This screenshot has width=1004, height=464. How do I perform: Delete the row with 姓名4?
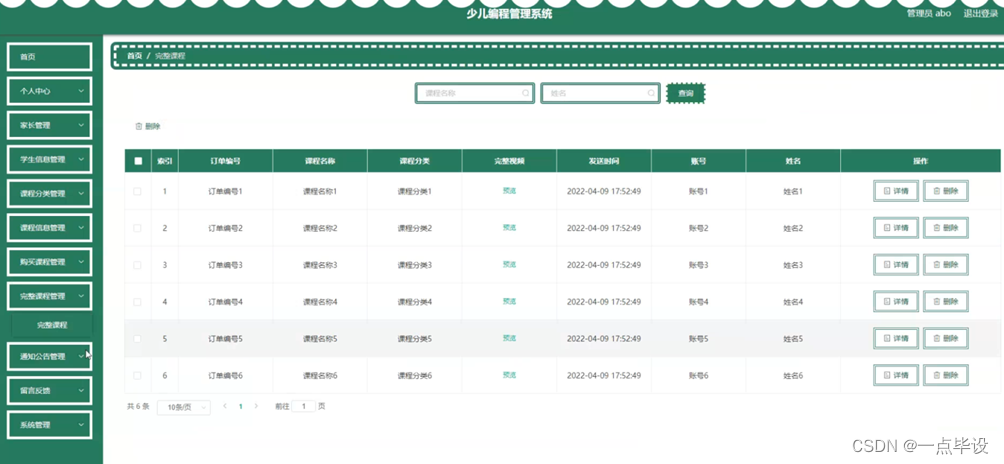point(946,301)
